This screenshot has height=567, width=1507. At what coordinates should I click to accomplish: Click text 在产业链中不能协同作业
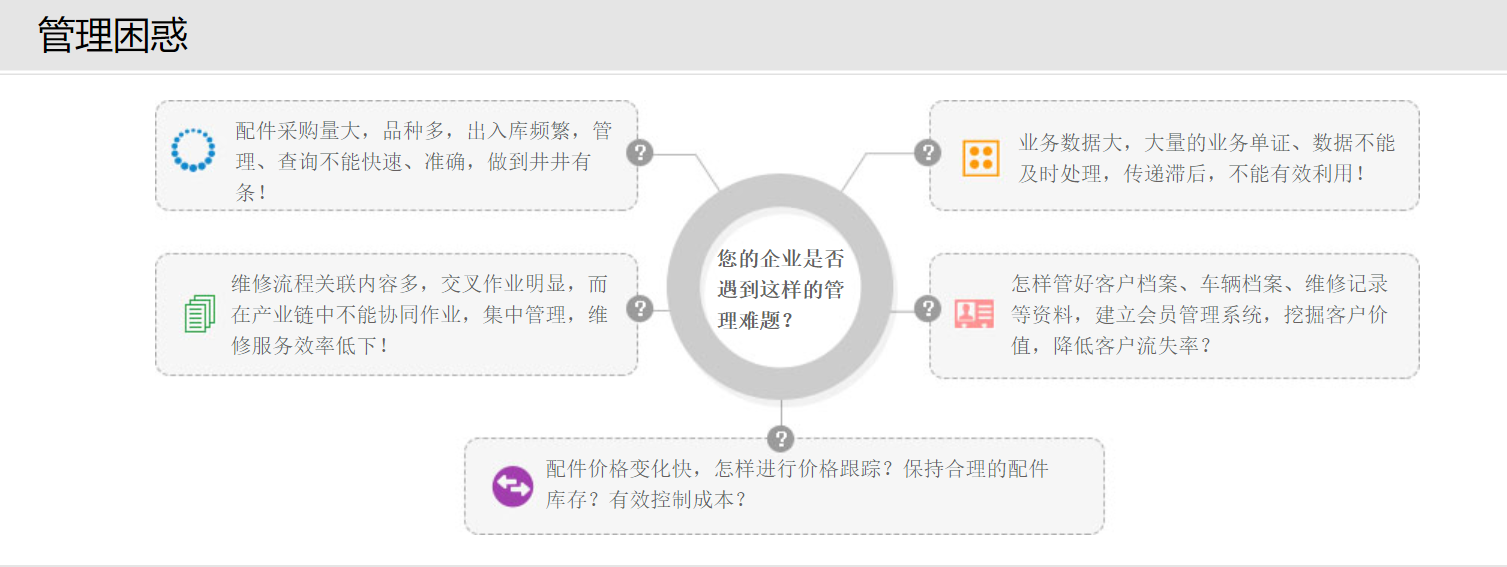[x=346, y=315]
